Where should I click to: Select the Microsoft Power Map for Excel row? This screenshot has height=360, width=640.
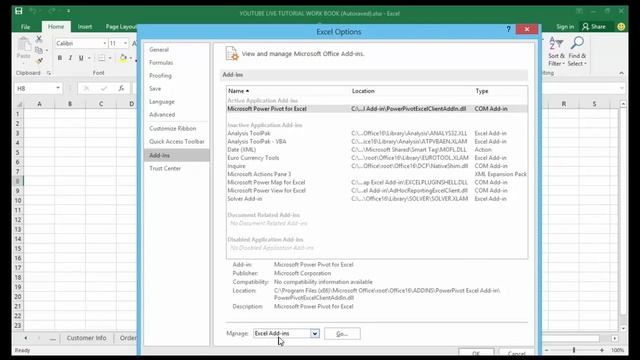click(377, 182)
